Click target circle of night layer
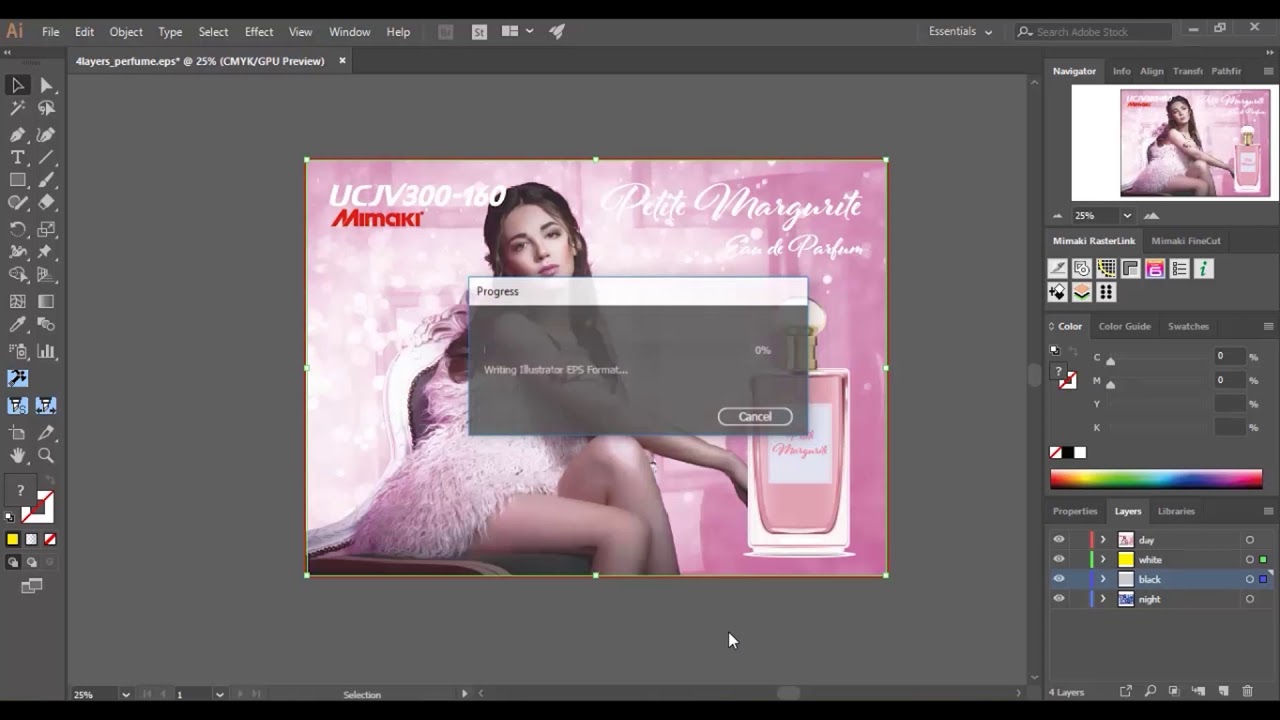 (x=1249, y=599)
